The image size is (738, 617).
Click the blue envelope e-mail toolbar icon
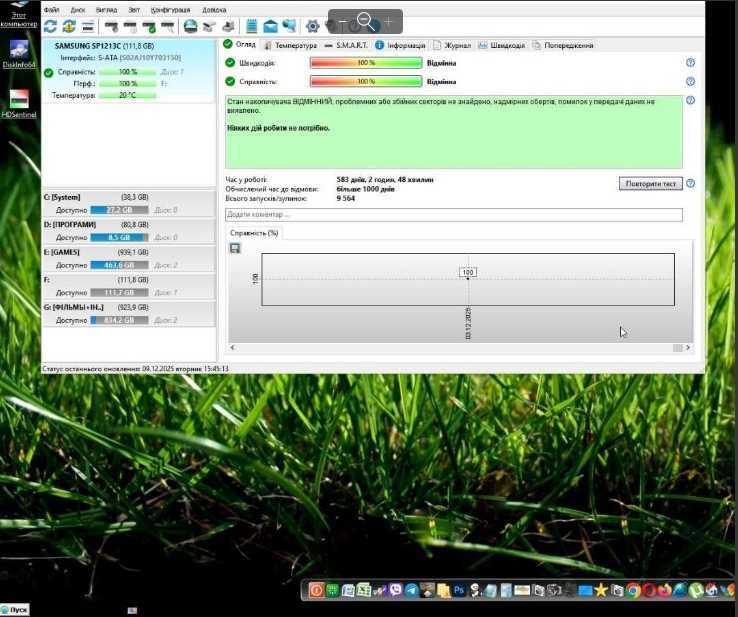click(x=270, y=26)
